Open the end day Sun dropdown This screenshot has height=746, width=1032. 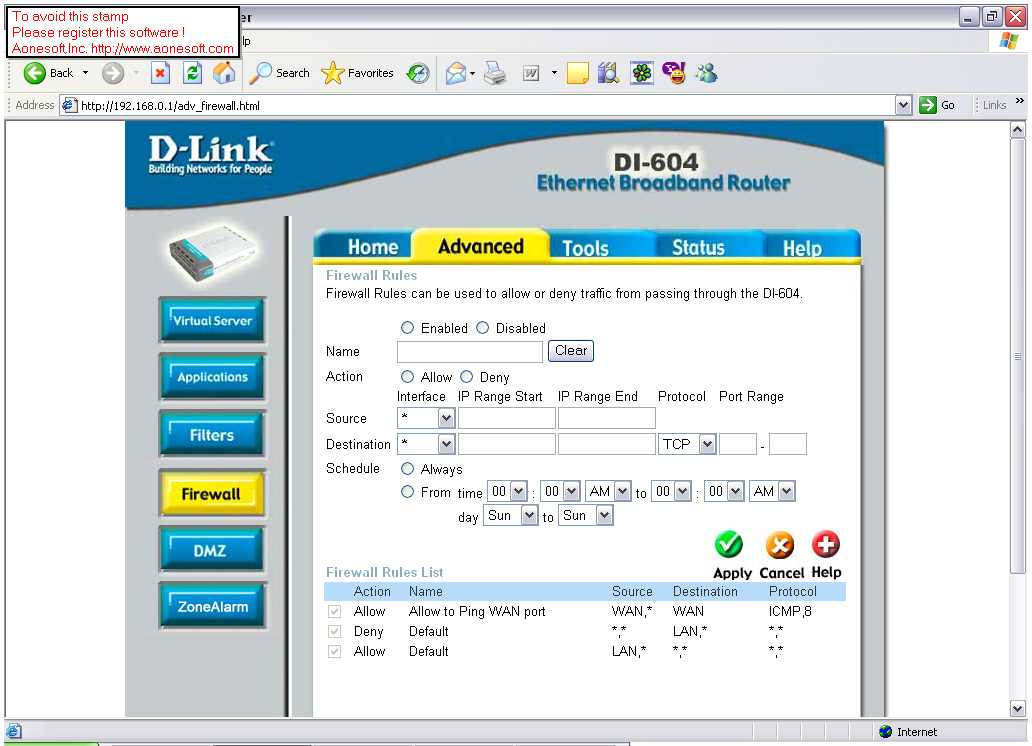point(586,515)
